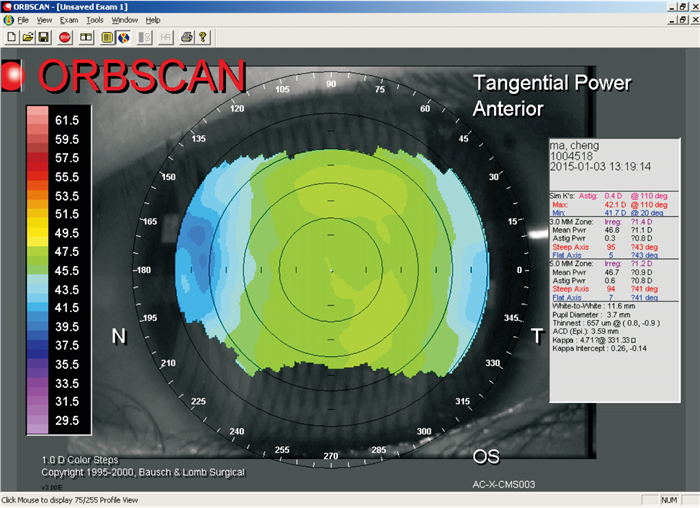700x508 pixels.
Task: Click the yellow square map toolbar icon
Action: click(107, 37)
